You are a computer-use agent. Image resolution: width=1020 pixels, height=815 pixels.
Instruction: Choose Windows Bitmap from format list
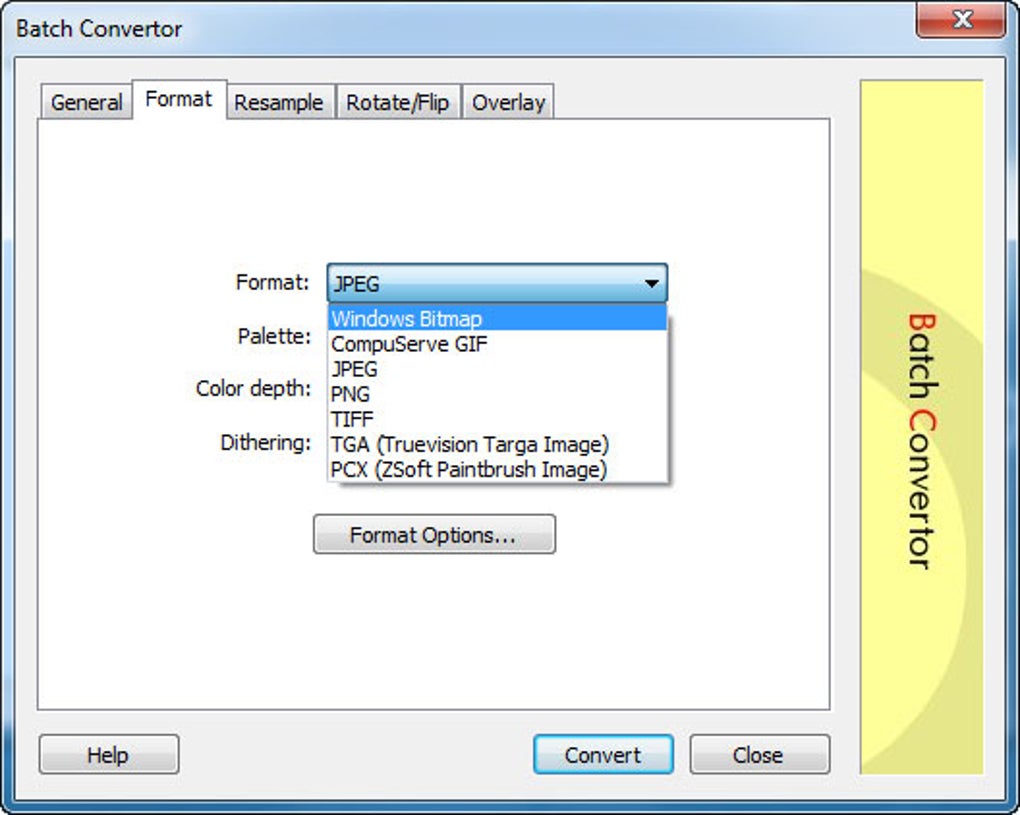pyautogui.click(x=497, y=319)
